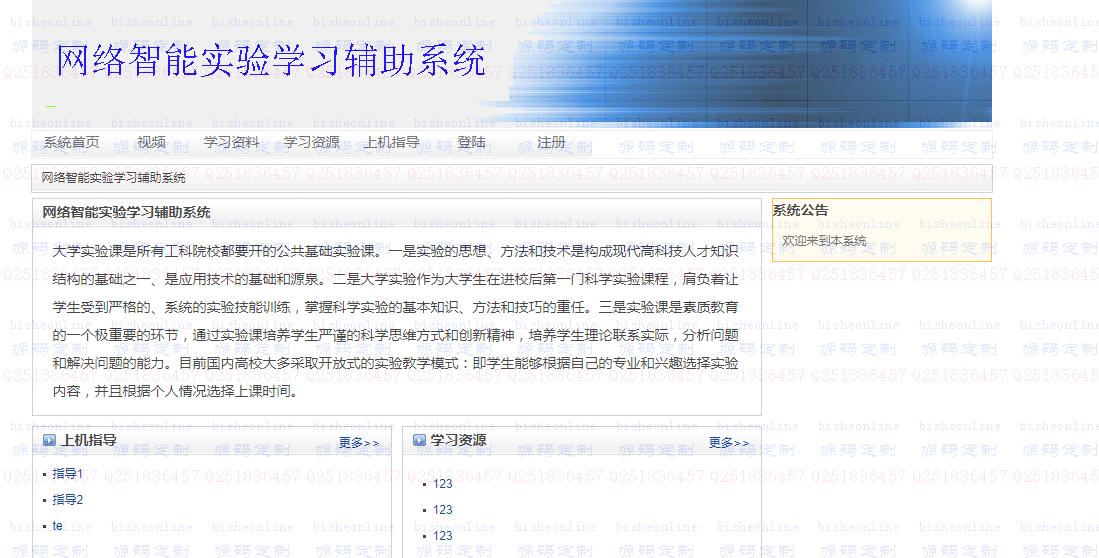Click the 注册 register link
The image size is (1099, 558).
click(x=551, y=142)
